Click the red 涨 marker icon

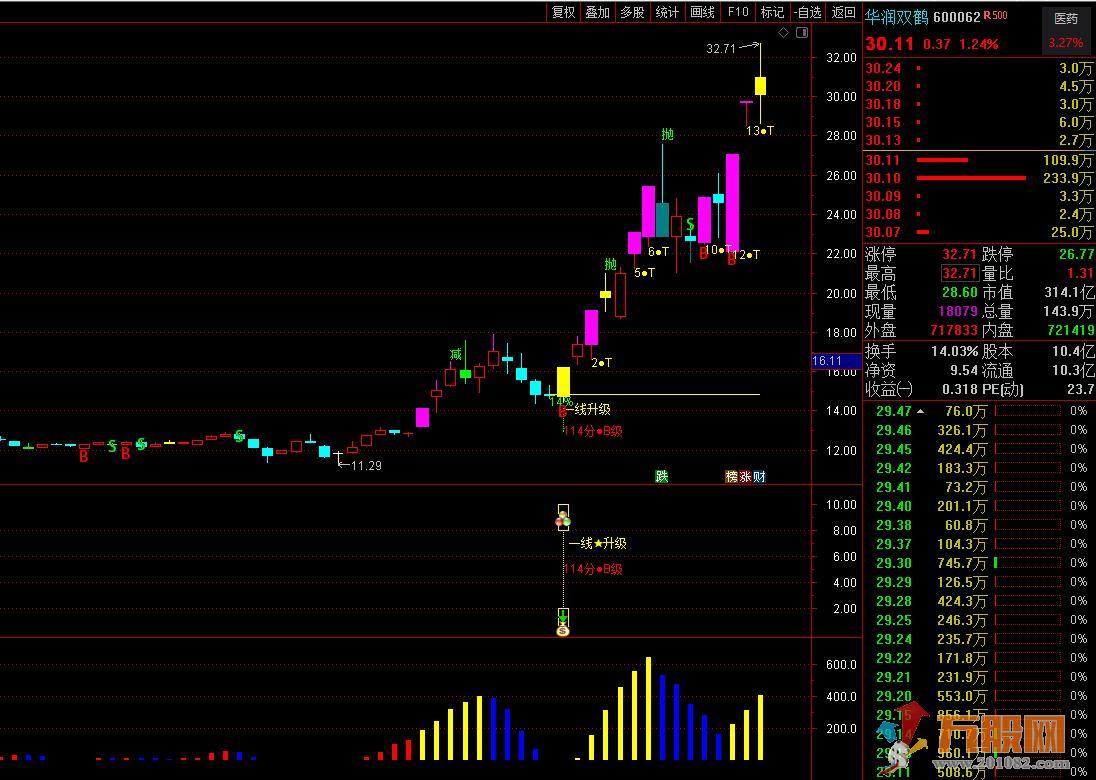pos(745,477)
